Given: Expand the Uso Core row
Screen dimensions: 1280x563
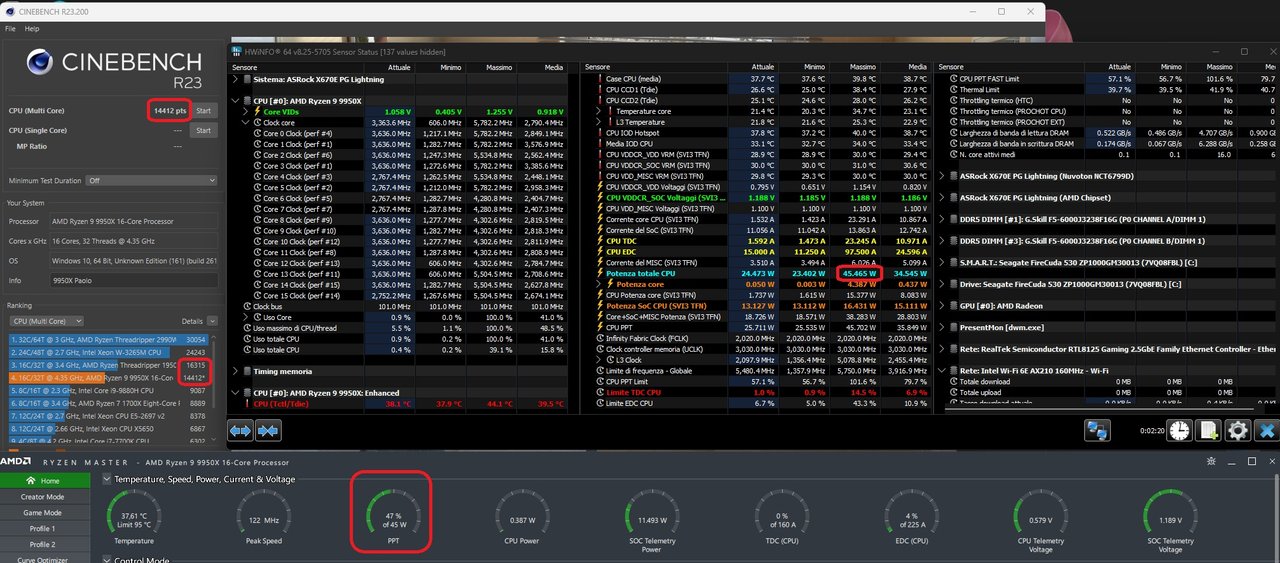Looking at the screenshot, I should pos(246,317).
